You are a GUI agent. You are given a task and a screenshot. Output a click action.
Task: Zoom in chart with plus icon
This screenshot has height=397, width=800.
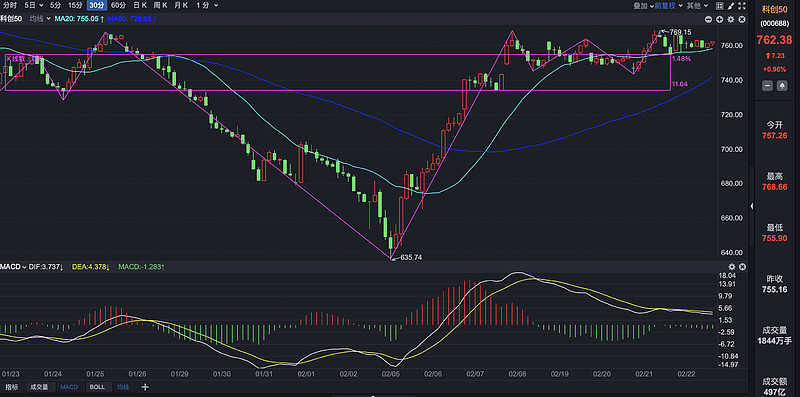pos(719,19)
